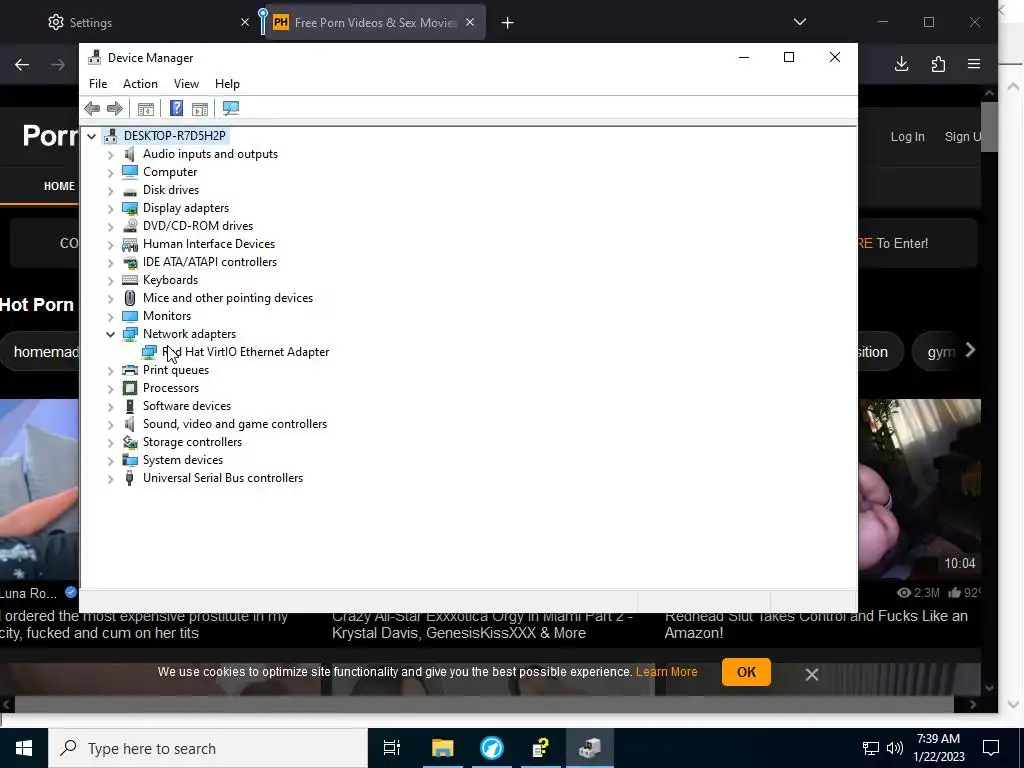Expand the DVD/CD-ROM drives chevron
Viewport: 1024px width, 768px height.
pyautogui.click(x=110, y=227)
